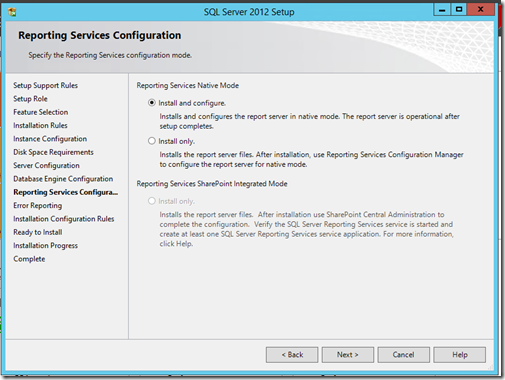The image size is (505, 380).
Task: Click 'Specify the Reporting Services configuration mode' text
Action: pos(110,55)
